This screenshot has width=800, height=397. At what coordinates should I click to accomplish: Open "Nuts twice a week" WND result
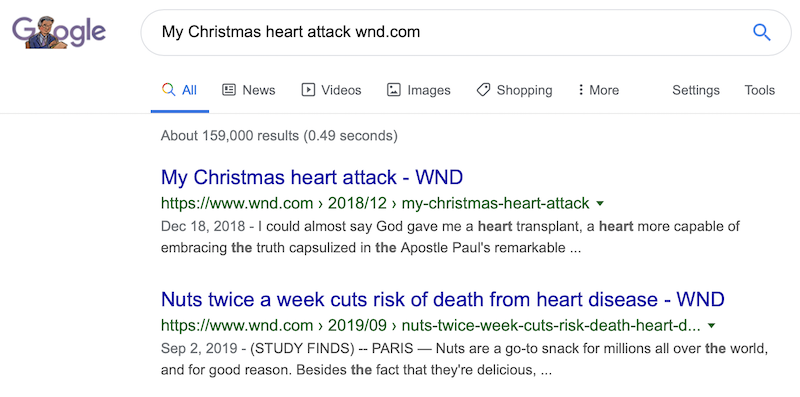coord(443,300)
